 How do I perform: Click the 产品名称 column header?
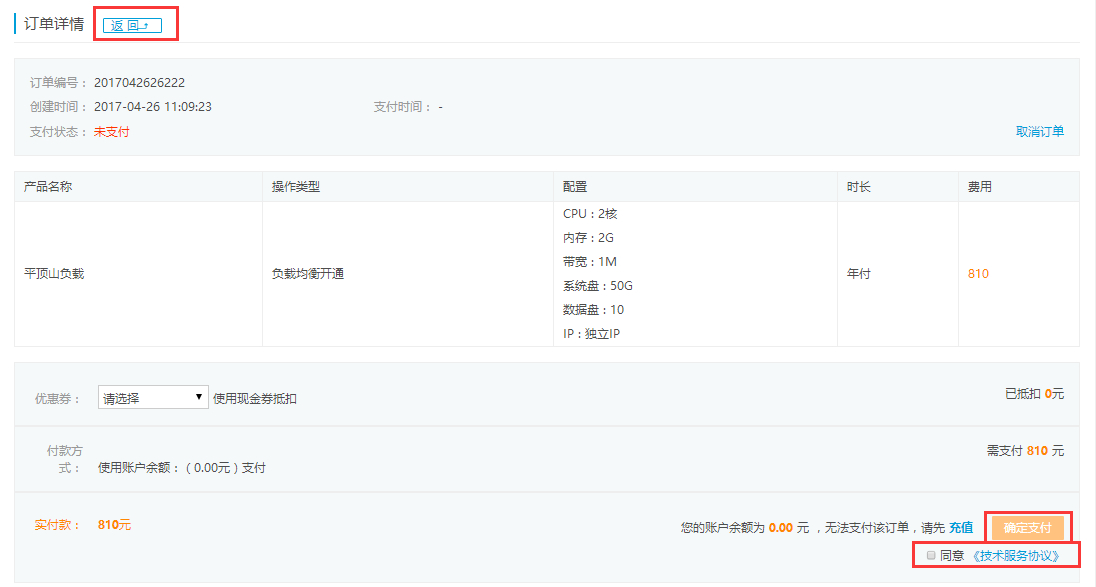[x=48, y=187]
